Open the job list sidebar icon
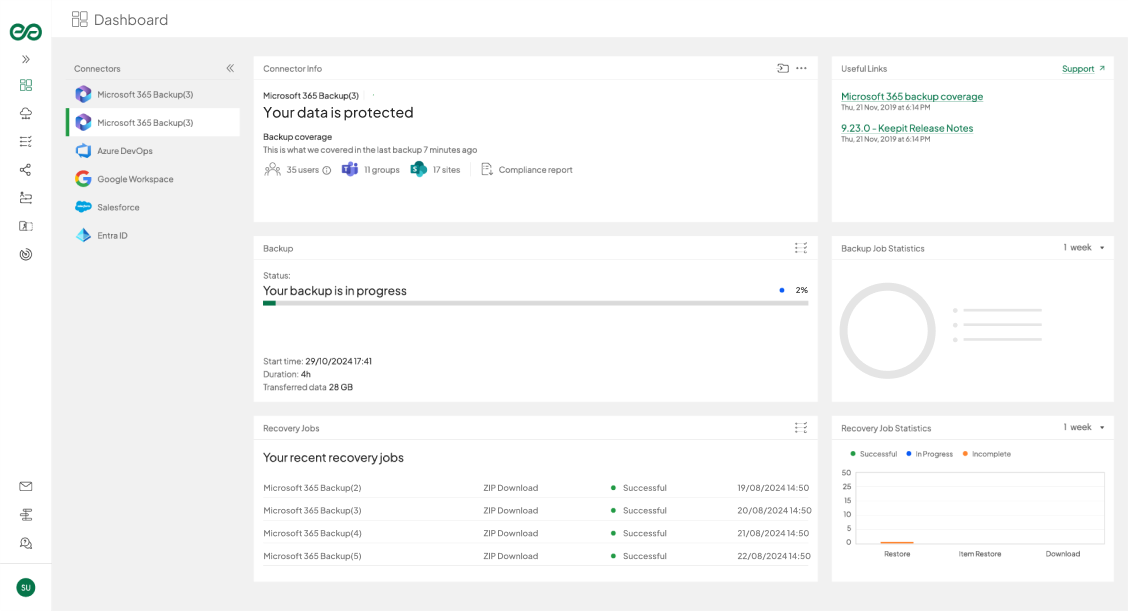 (26, 142)
